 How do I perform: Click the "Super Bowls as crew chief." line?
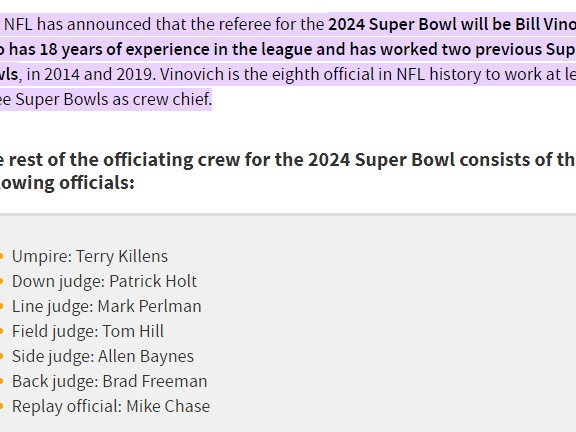(x=114, y=100)
